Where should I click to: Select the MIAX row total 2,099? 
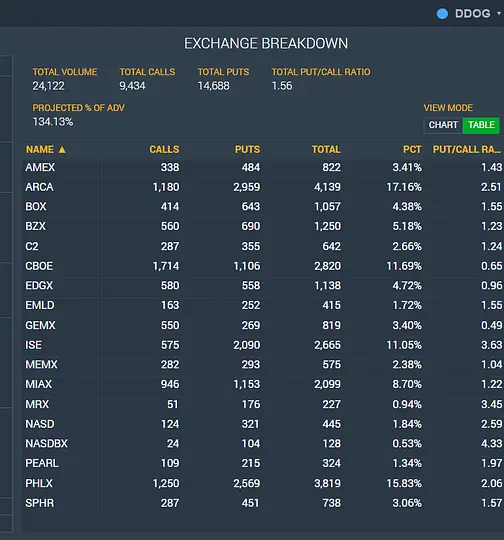327,384
